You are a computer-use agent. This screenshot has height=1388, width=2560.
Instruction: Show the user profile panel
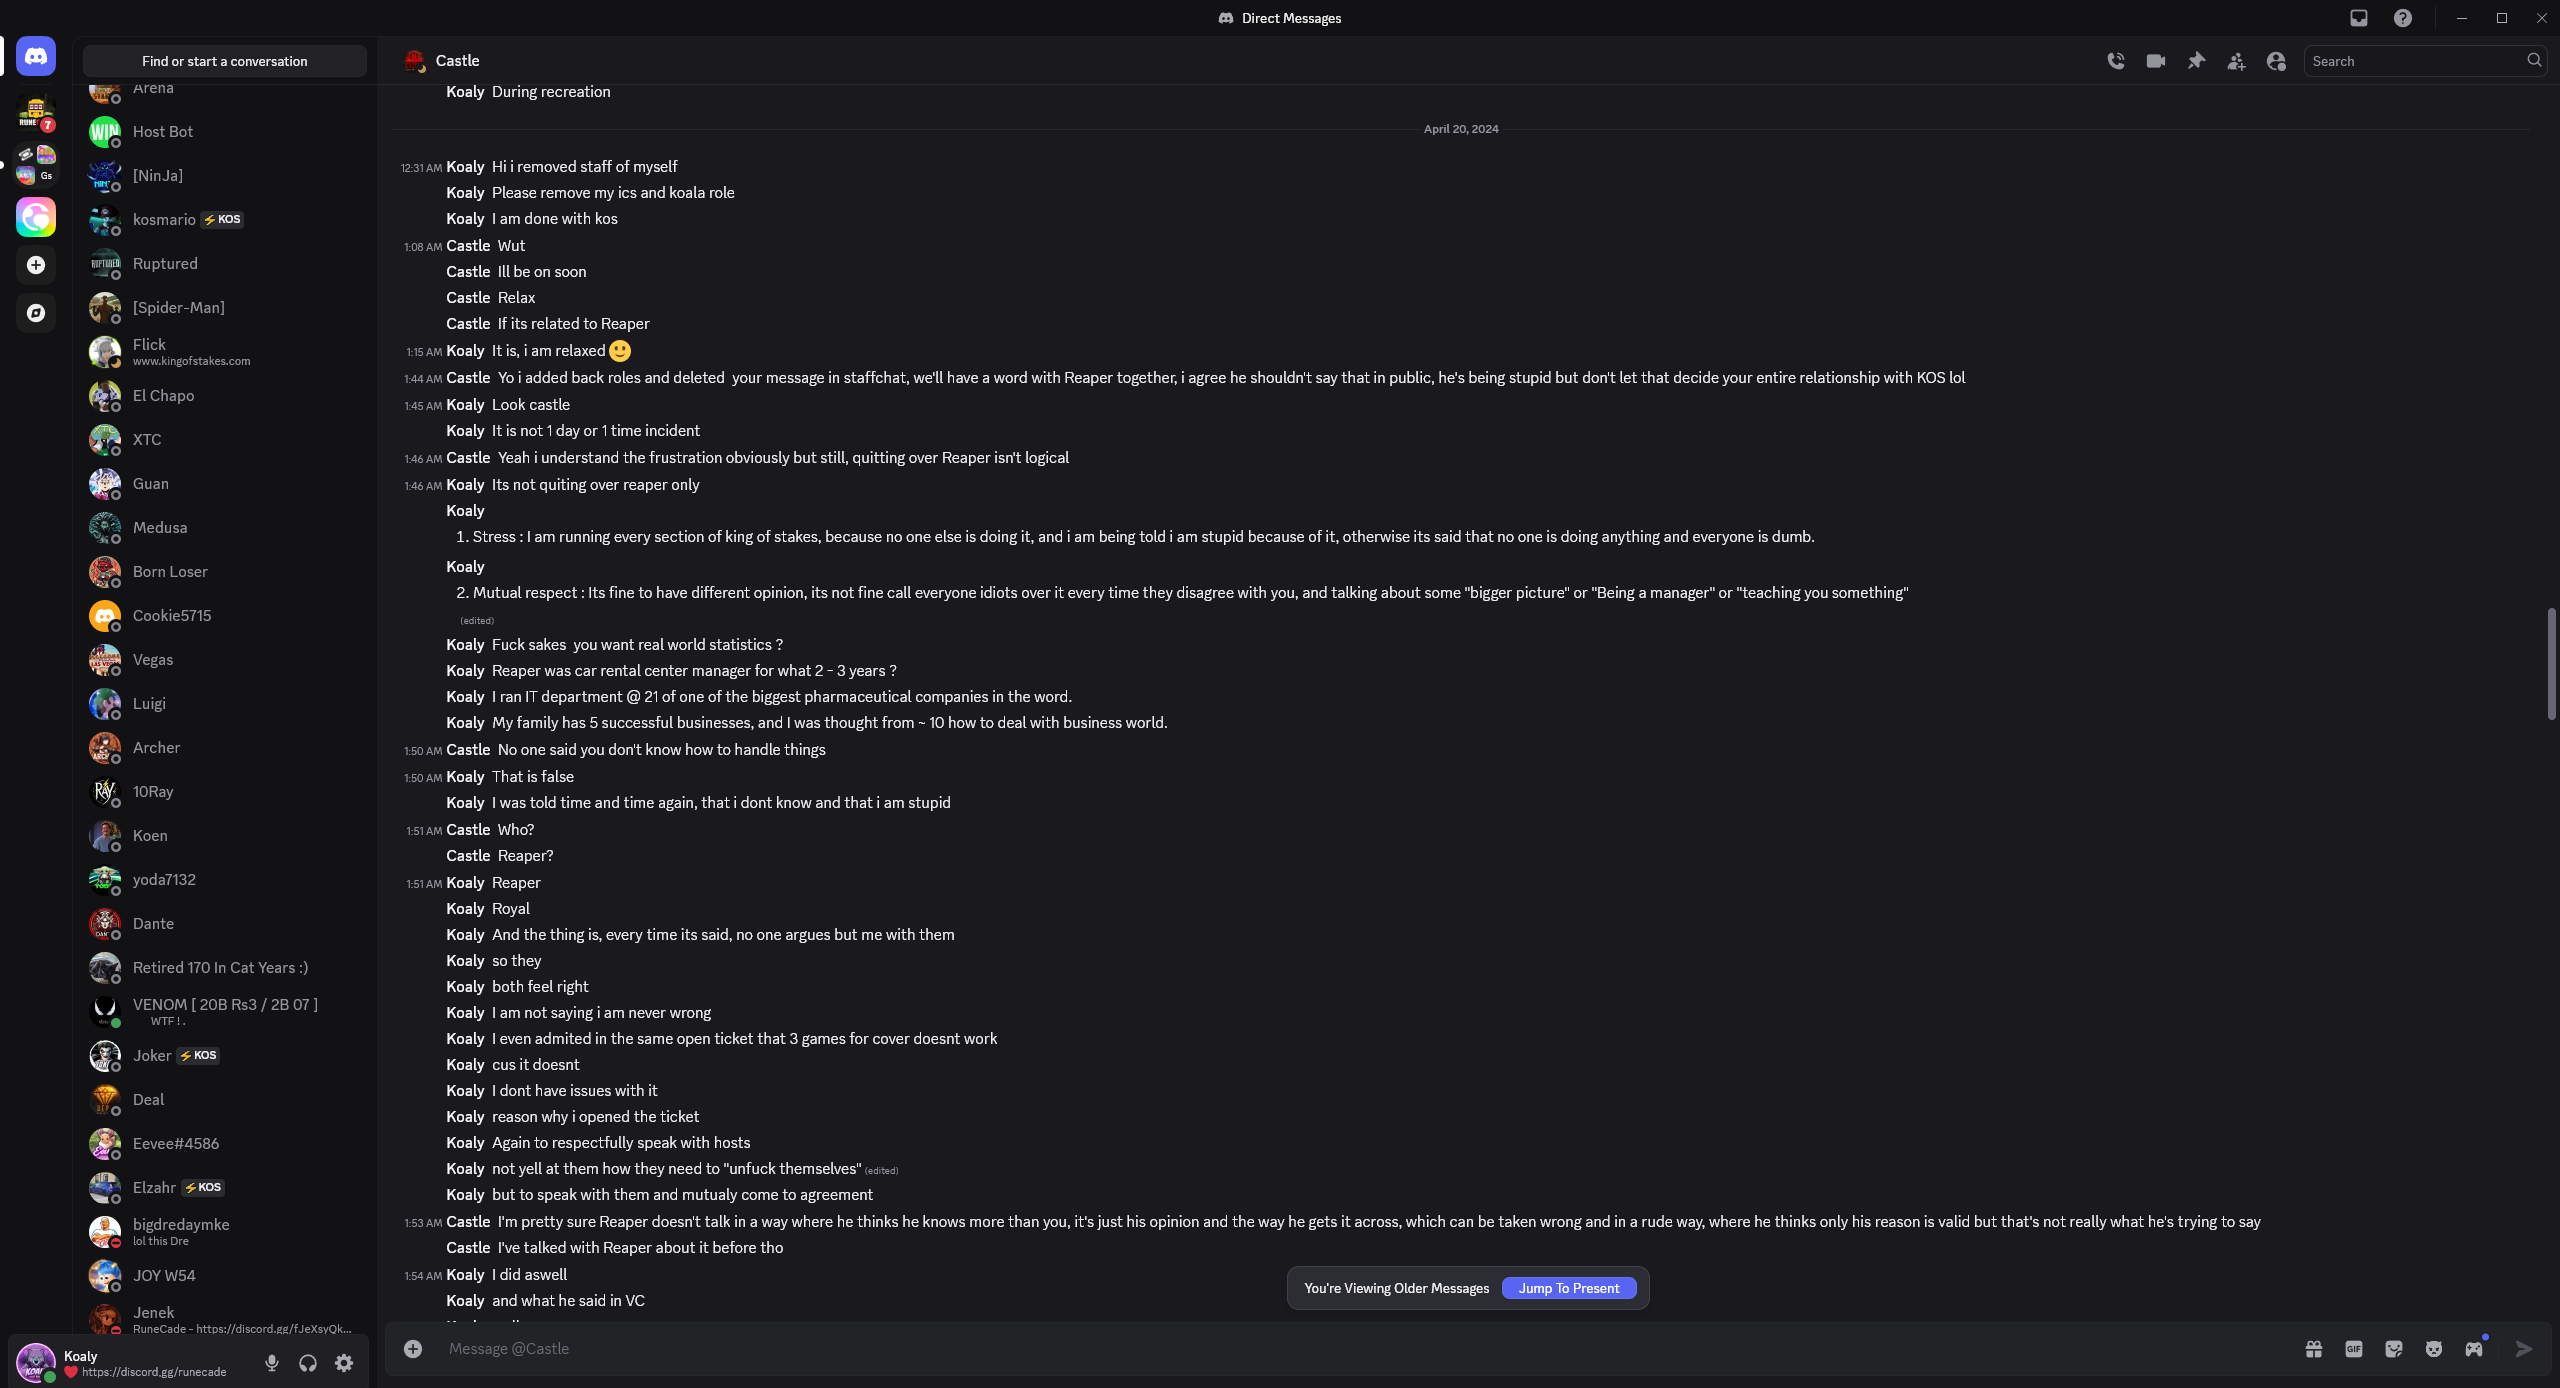(x=2276, y=61)
